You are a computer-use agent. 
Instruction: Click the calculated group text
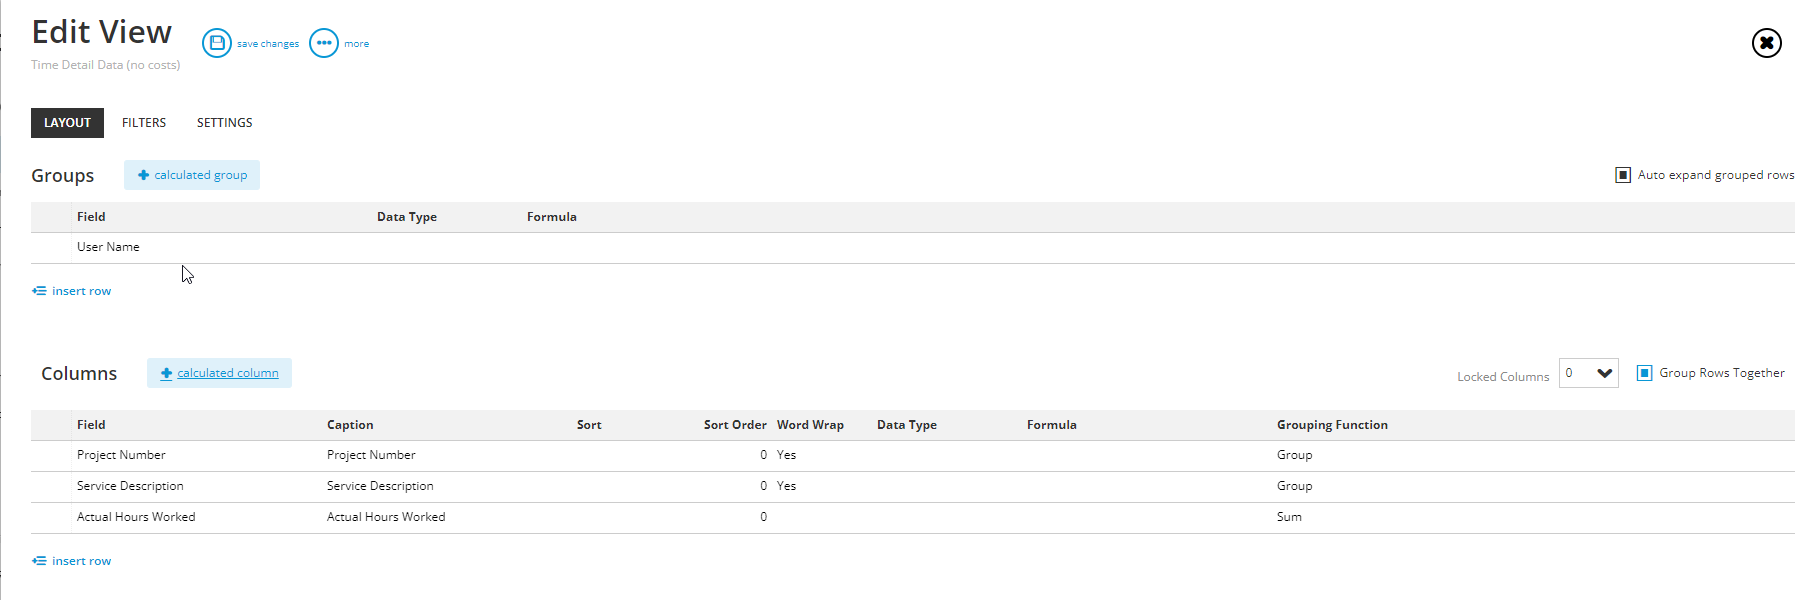click(201, 175)
